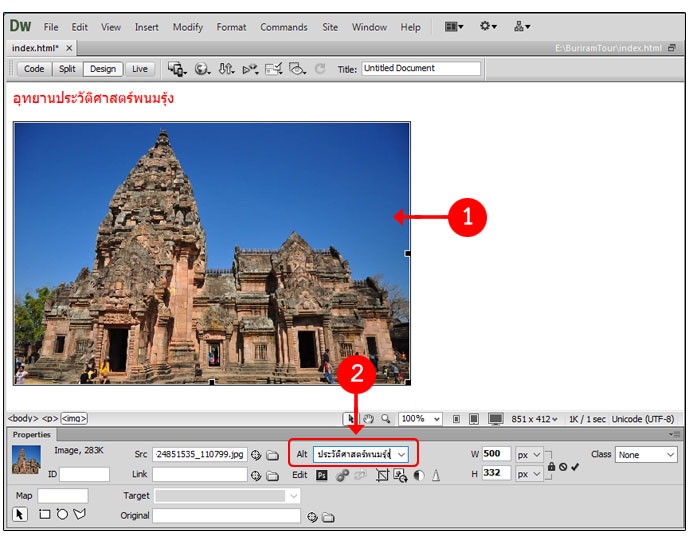
Task: Select the circle hotspot tool
Action: coord(61,515)
